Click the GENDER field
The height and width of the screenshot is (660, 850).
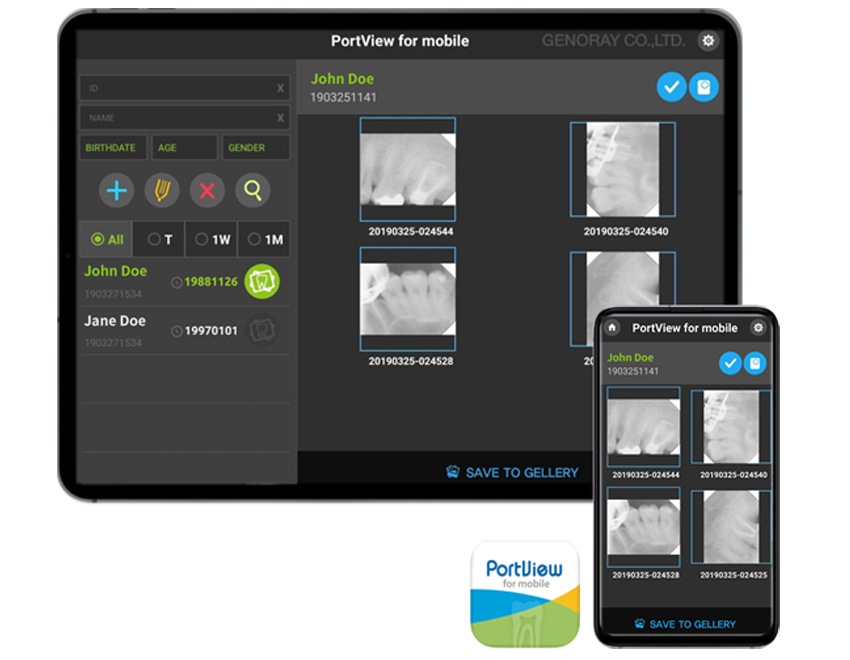256,147
